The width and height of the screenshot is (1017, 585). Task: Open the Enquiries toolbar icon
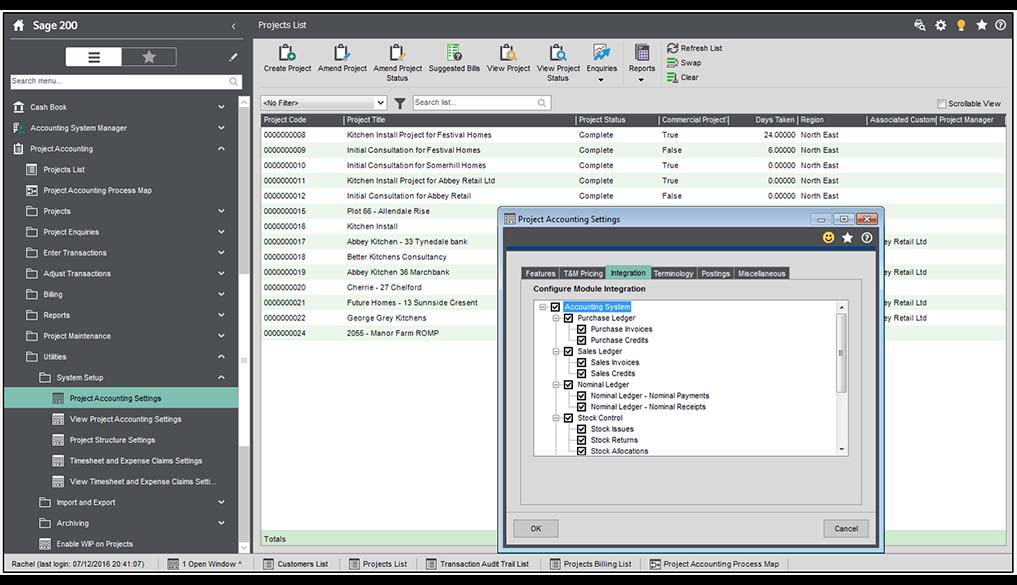pyautogui.click(x=601, y=62)
